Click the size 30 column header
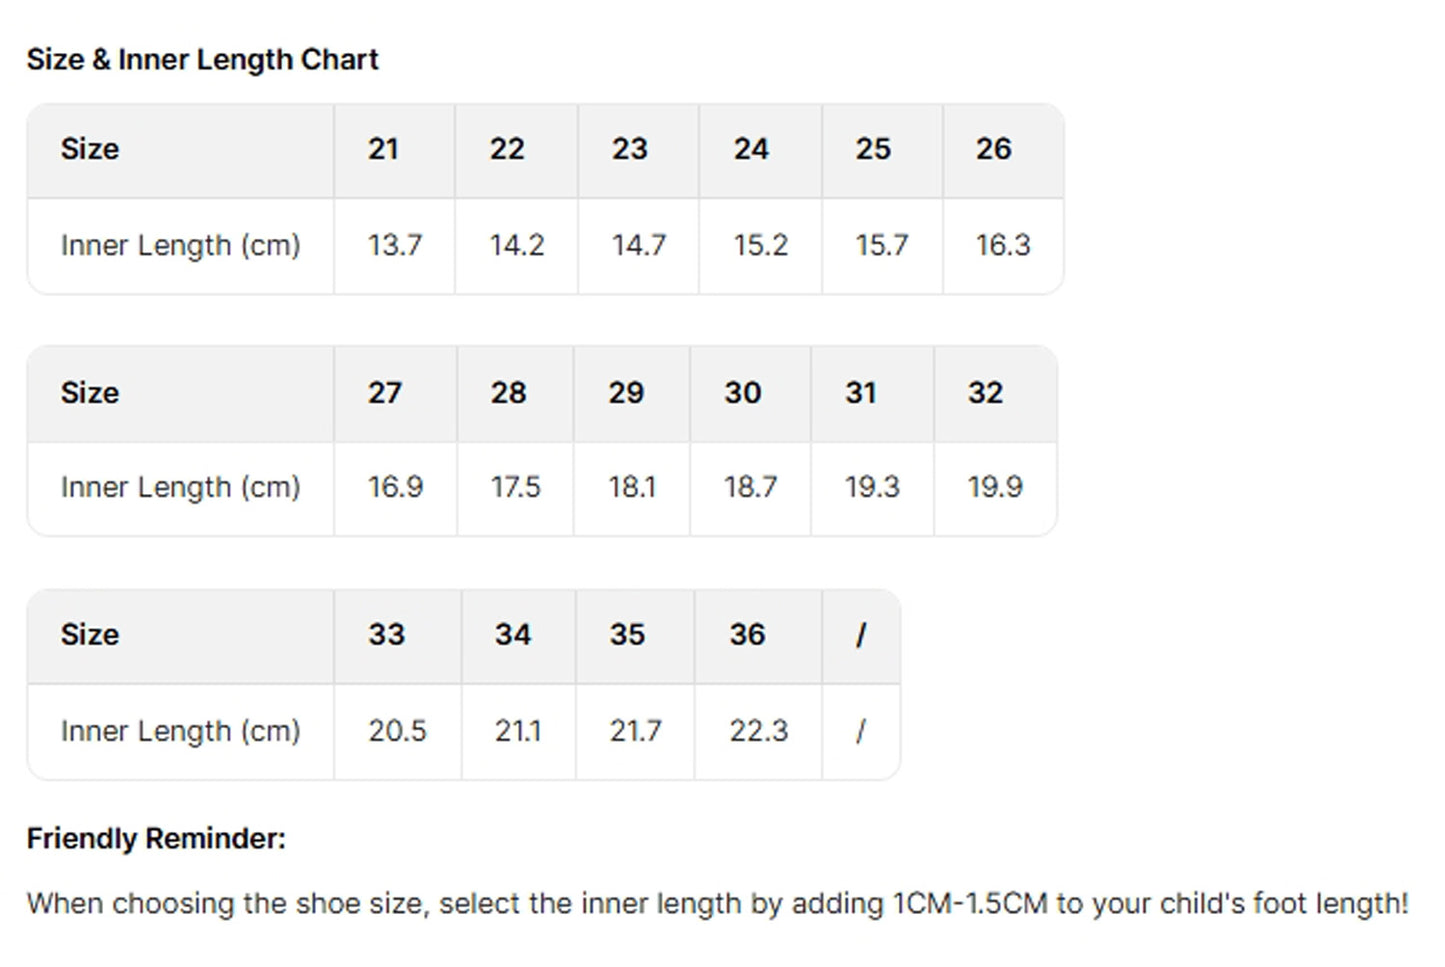The image size is (1445, 967). click(x=743, y=393)
